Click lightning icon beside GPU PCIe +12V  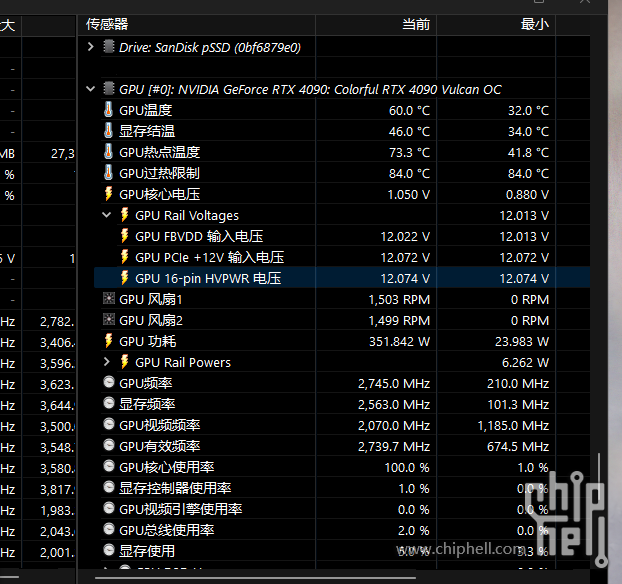coord(124,257)
